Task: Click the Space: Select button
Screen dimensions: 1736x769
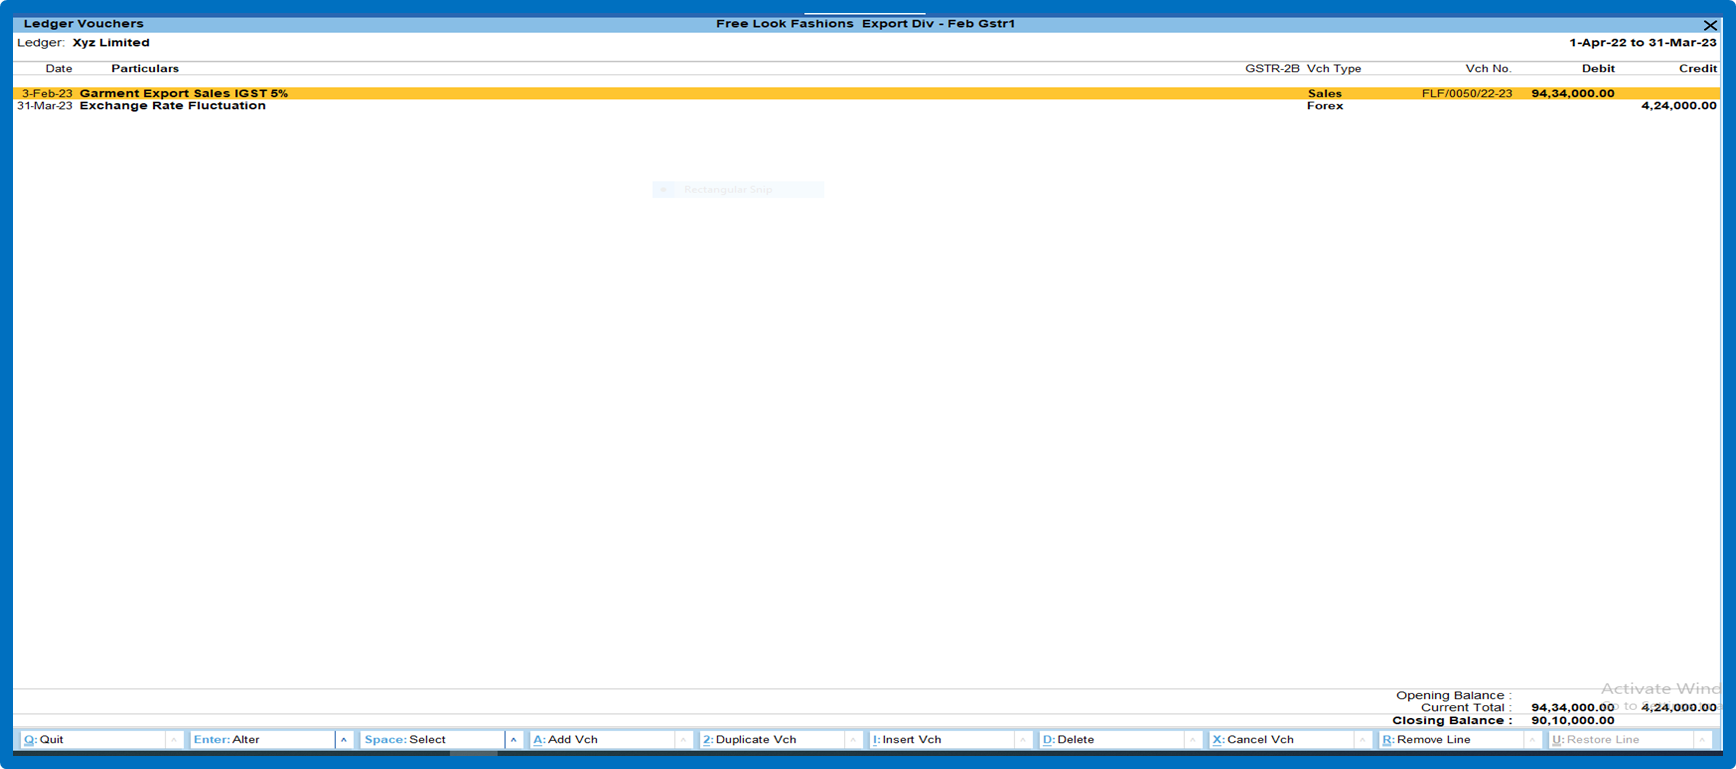Action: [x=432, y=740]
